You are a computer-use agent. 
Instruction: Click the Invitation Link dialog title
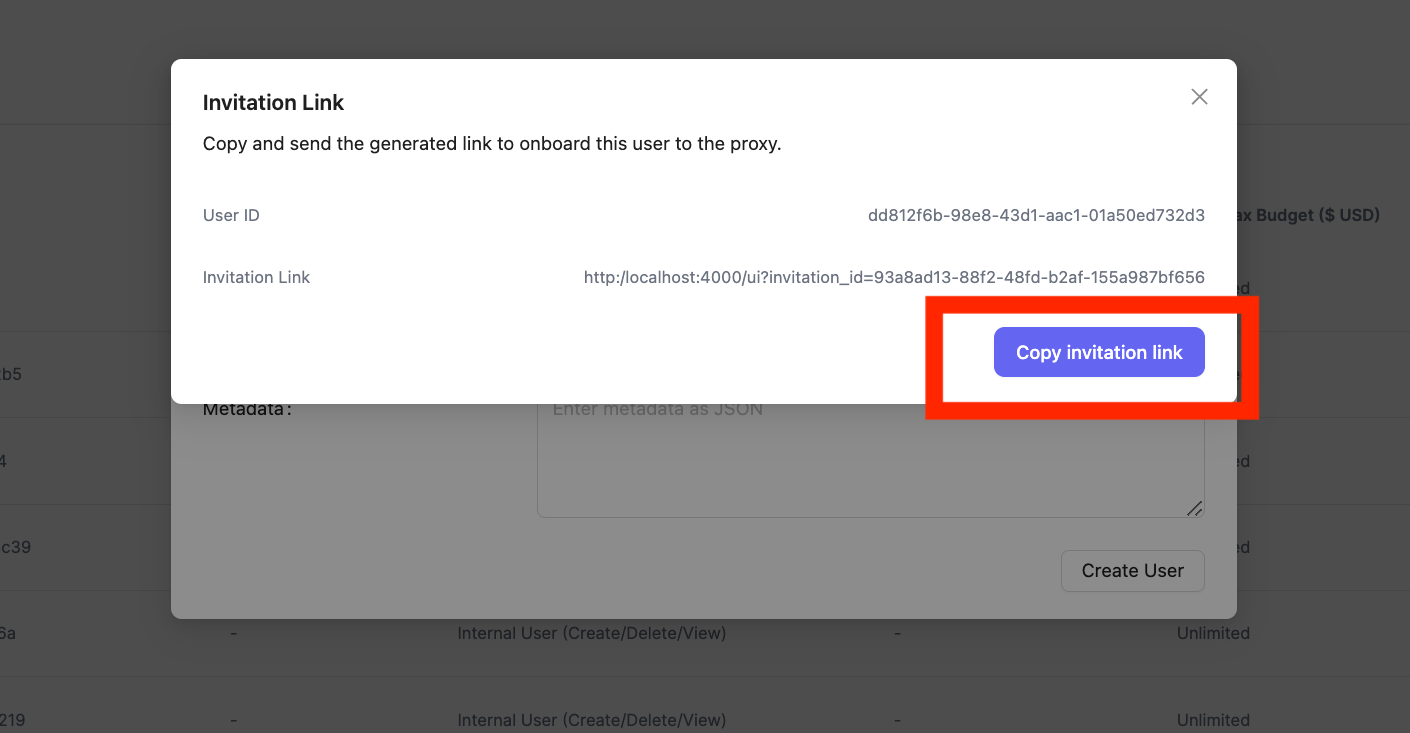pos(273,102)
